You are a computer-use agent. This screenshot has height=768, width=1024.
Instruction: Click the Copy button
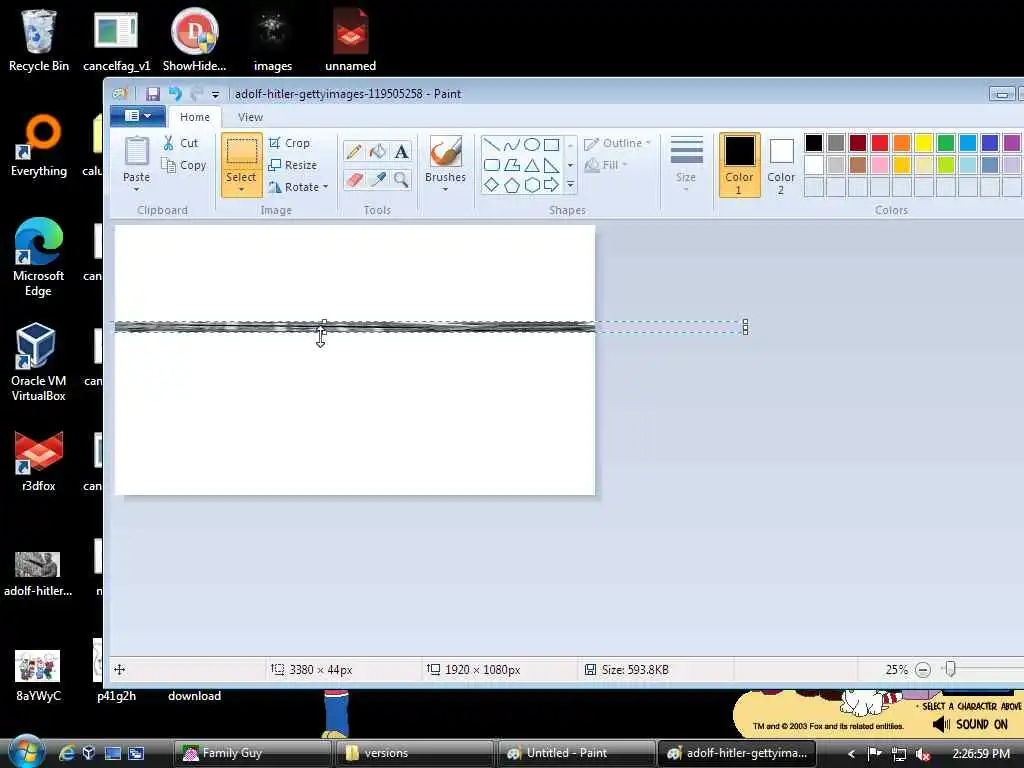pyautogui.click(x=184, y=165)
